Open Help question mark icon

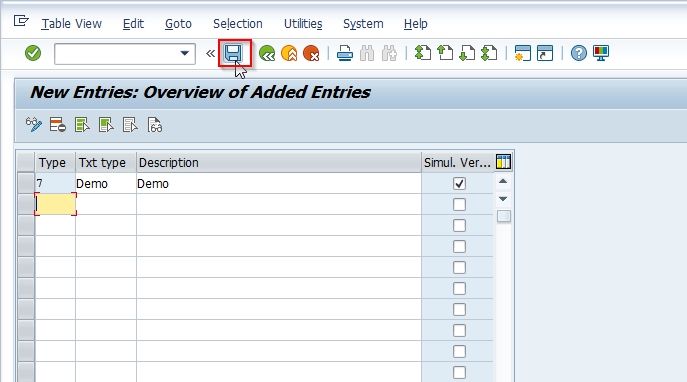click(x=579, y=53)
